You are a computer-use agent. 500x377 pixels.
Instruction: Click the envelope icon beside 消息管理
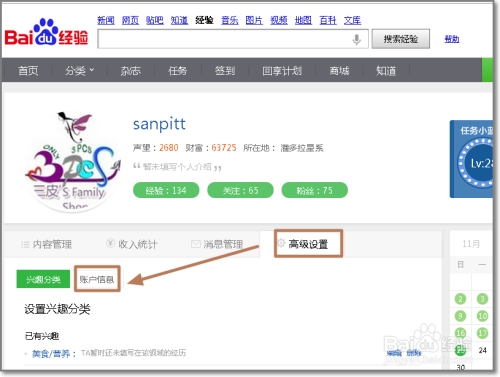pyautogui.click(x=196, y=244)
